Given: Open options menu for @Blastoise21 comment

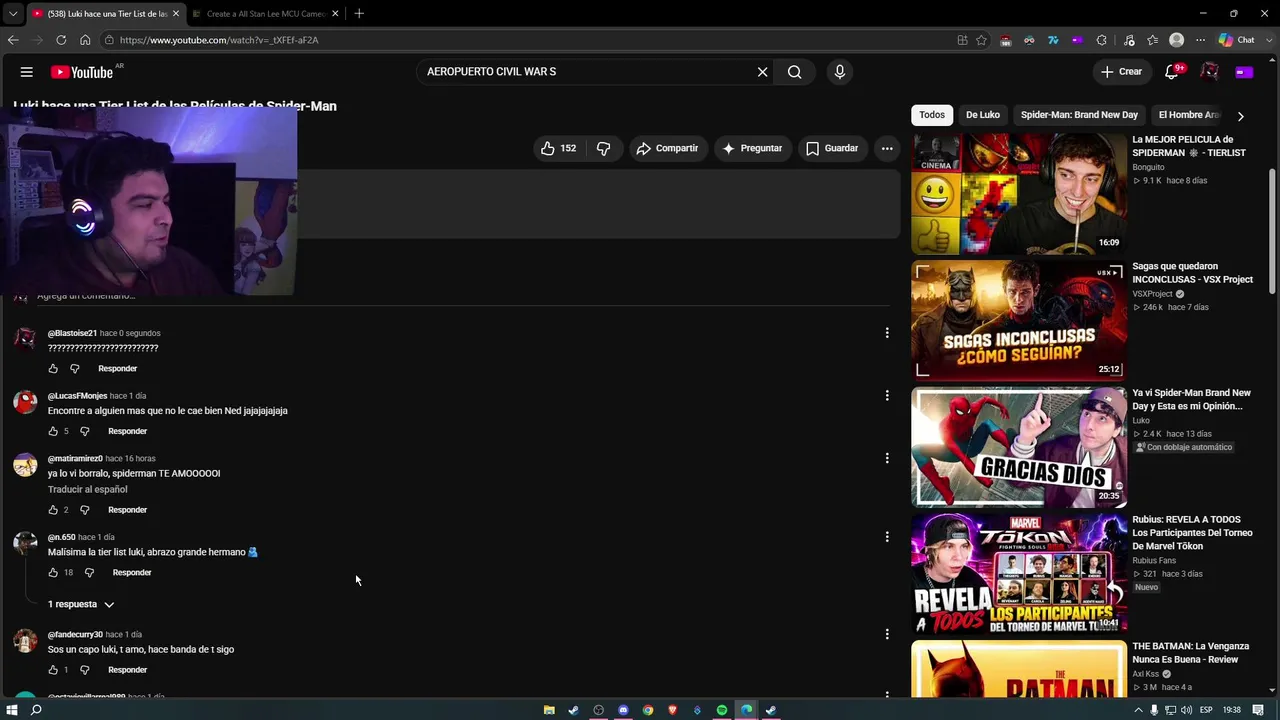Looking at the screenshot, I should tap(886, 333).
